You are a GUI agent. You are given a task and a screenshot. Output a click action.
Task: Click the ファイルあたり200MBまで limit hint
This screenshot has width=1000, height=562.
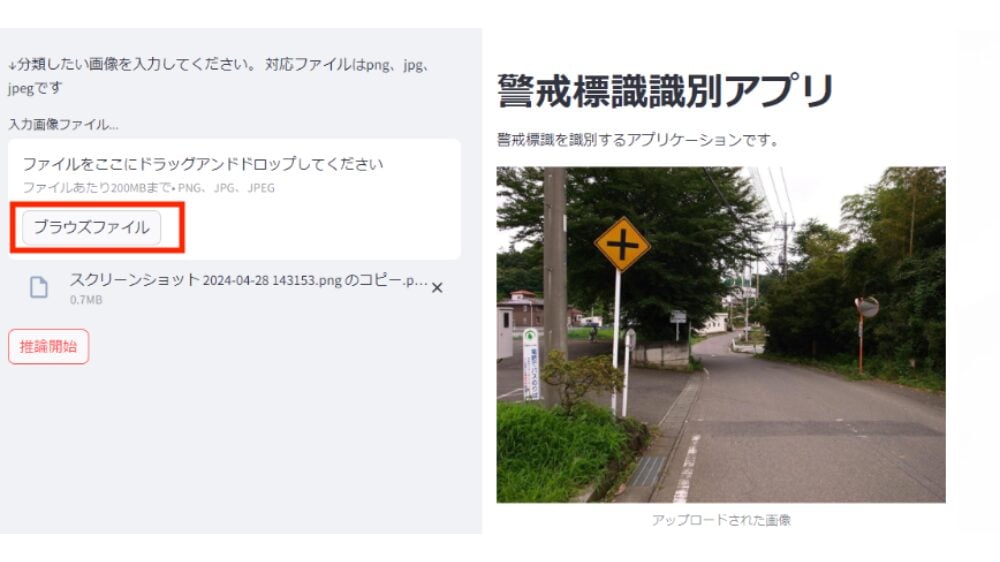(149, 188)
